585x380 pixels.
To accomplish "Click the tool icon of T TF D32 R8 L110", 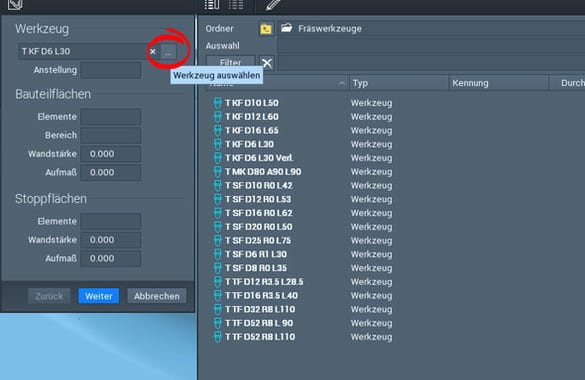I will (218, 310).
